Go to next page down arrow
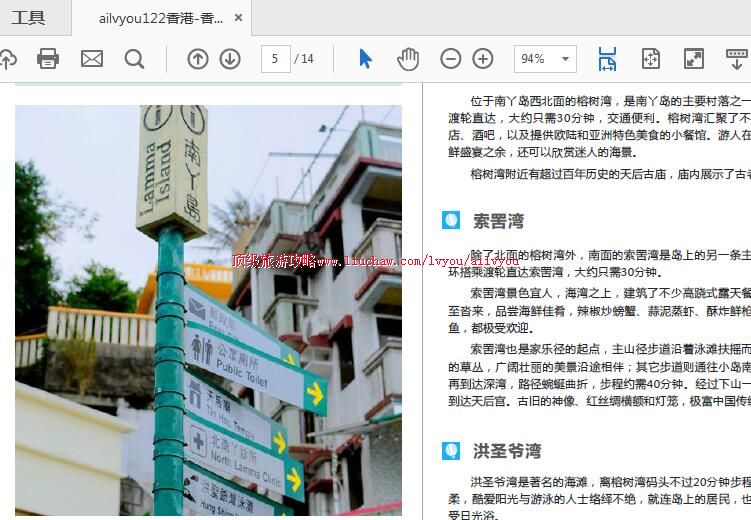 pos(230,59)
